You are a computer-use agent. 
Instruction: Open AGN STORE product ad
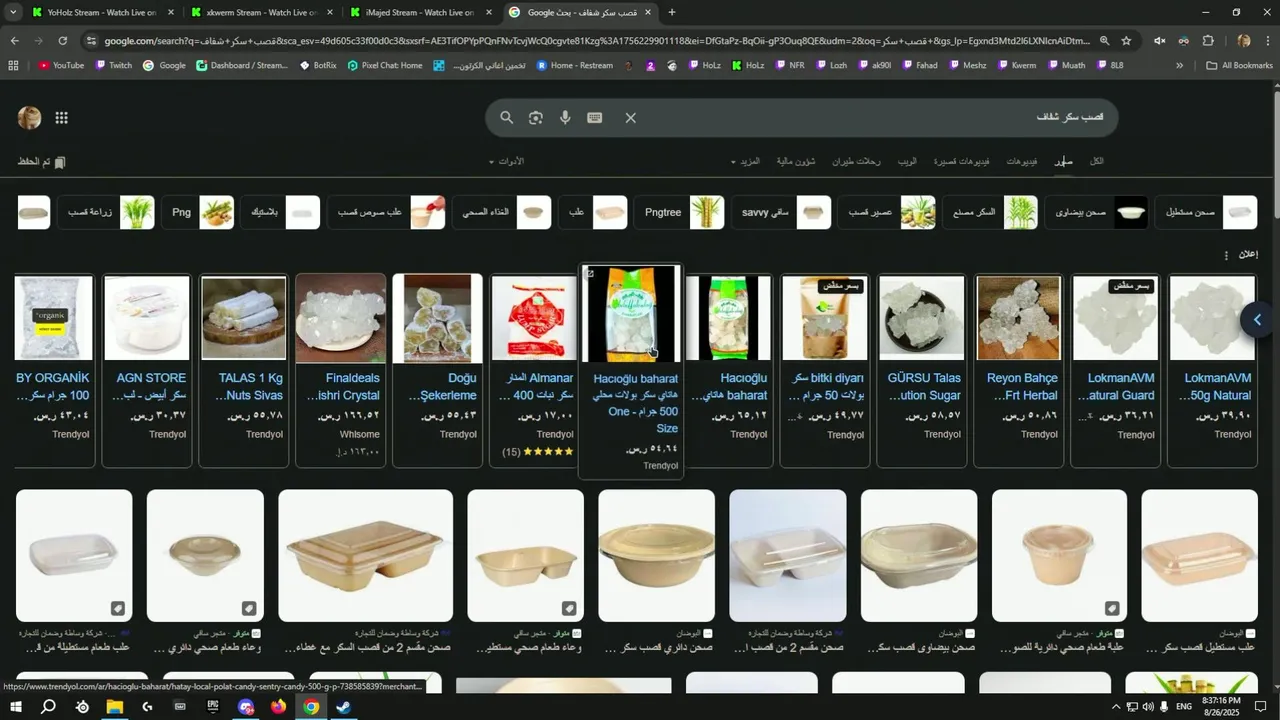pos(147,370)
